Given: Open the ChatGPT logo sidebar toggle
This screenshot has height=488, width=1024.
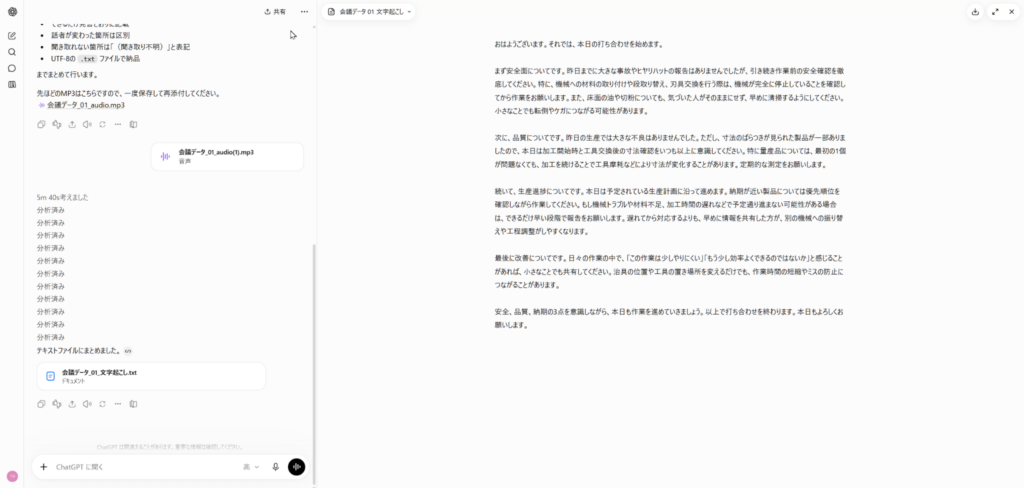Looking at the screenshot, I should point(12,11).
